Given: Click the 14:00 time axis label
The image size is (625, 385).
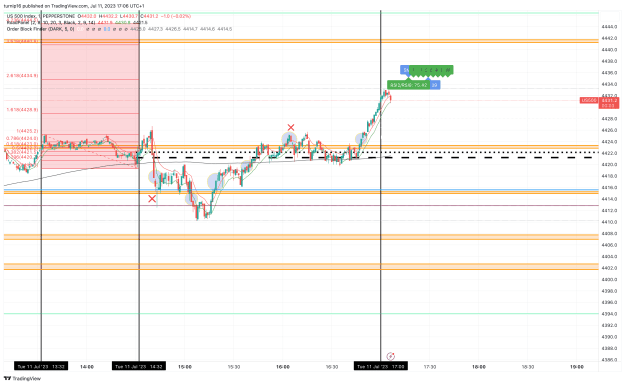Looking at the screenshot, I should (x=87, y=367).
